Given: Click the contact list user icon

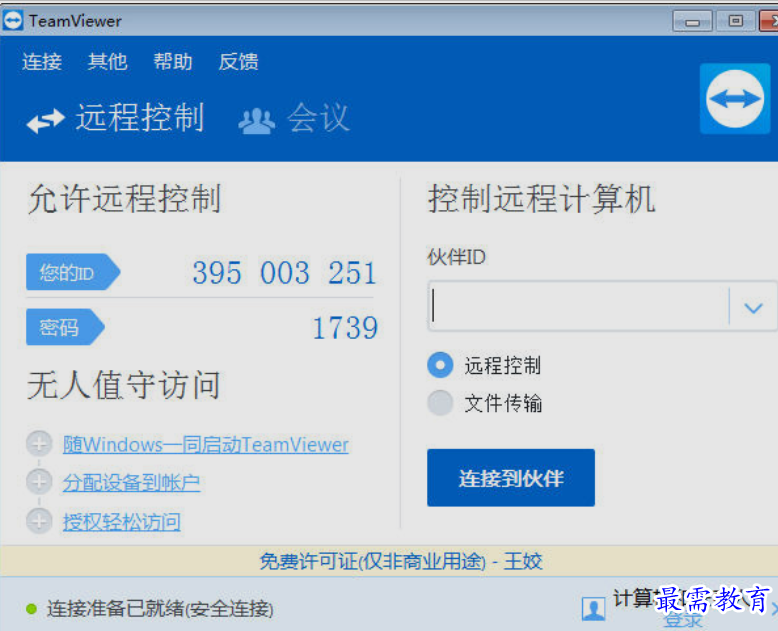Looking at the screenshot, I should coord(593,609).
